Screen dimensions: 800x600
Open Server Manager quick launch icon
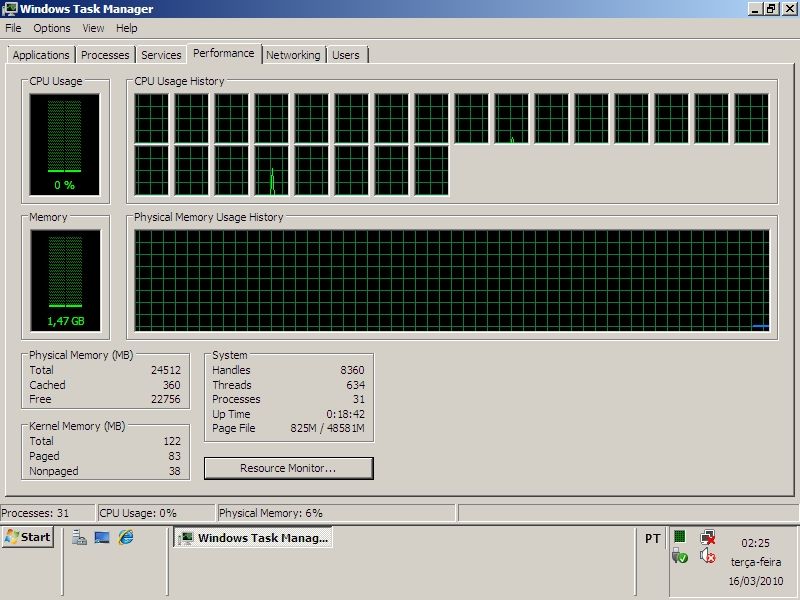click(x=79, y=537)
